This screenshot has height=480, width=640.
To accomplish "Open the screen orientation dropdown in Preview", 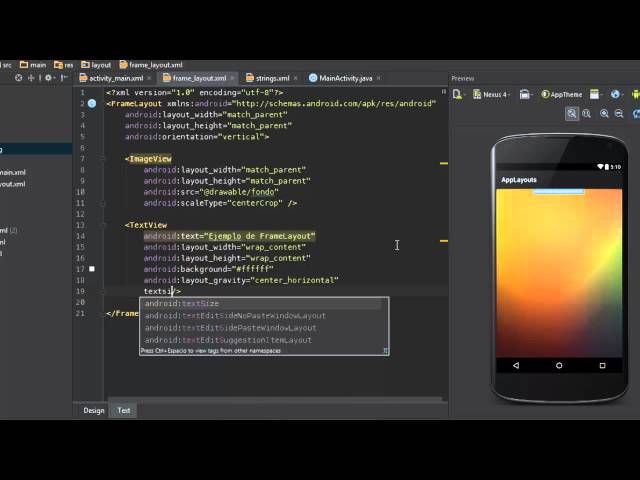I will [526, 95].
